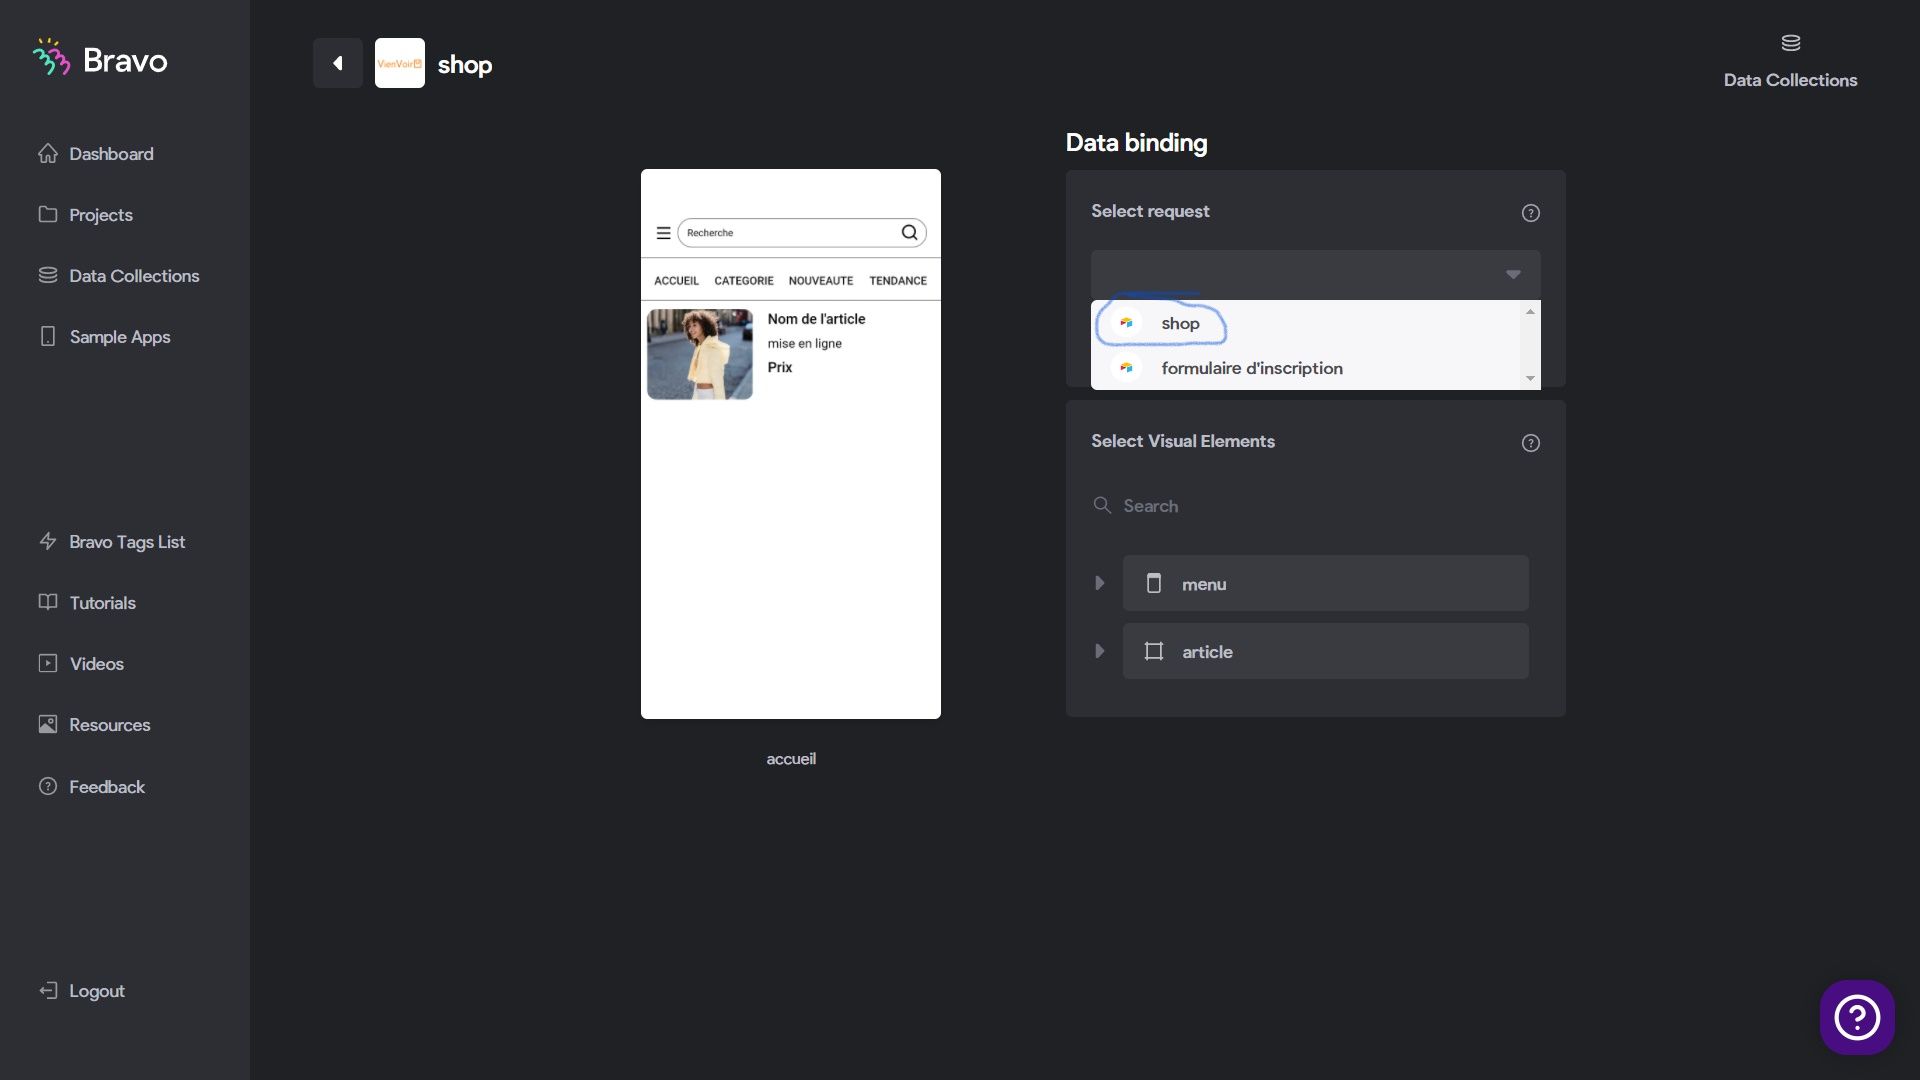The width and height of the screenshot is (1920, 1080).
Task: Click 'Nom de l'article' text in preview
Action: pyautogui.click(x=816, y=319)
